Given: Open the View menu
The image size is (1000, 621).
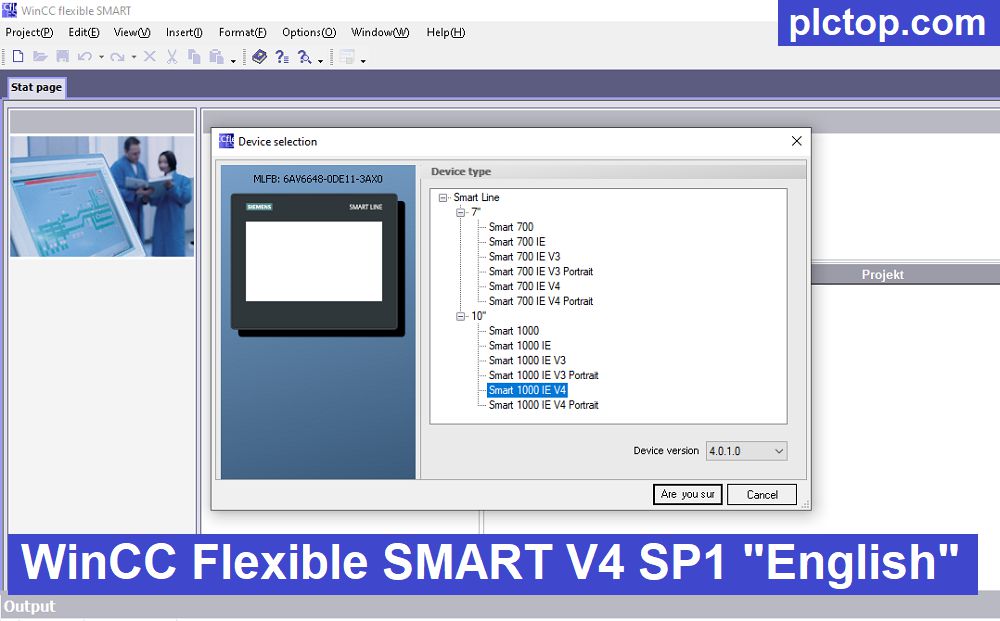Looking at the screenshot, I should pos(132,32).
